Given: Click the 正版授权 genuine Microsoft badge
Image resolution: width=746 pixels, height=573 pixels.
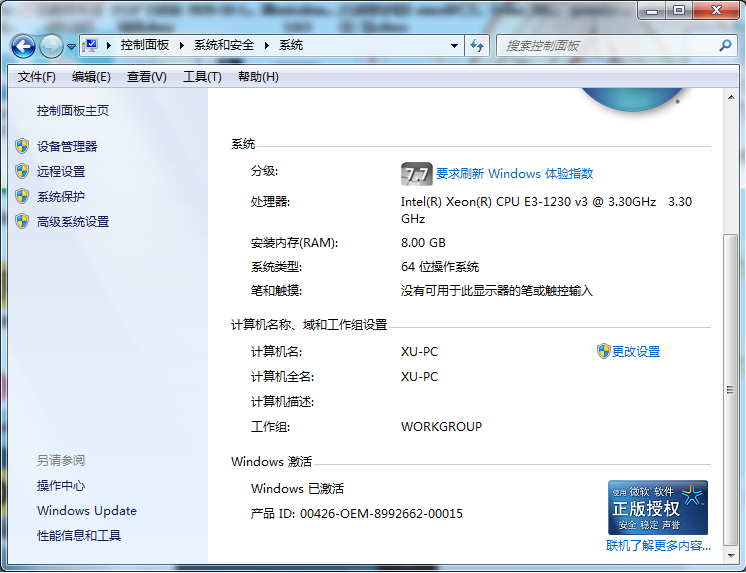Looking at the screenshot, I should 658,507.
